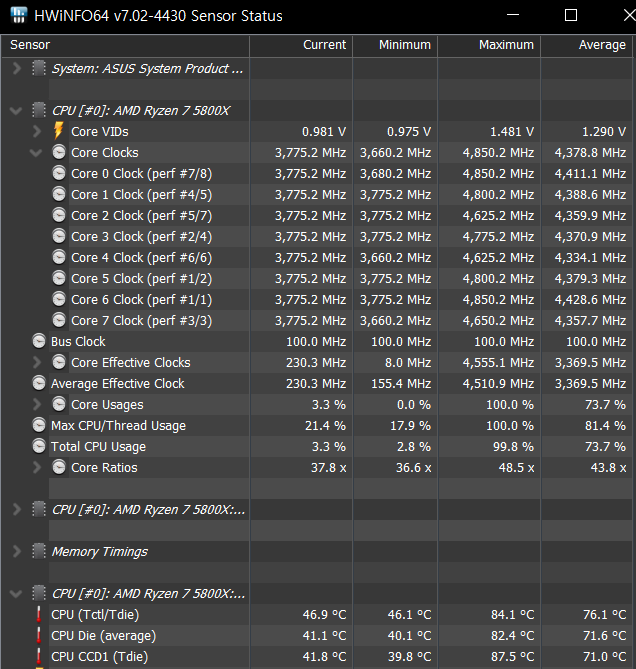Click the clock icon for Core 3 Clock
636x669 pixels.
59,236
